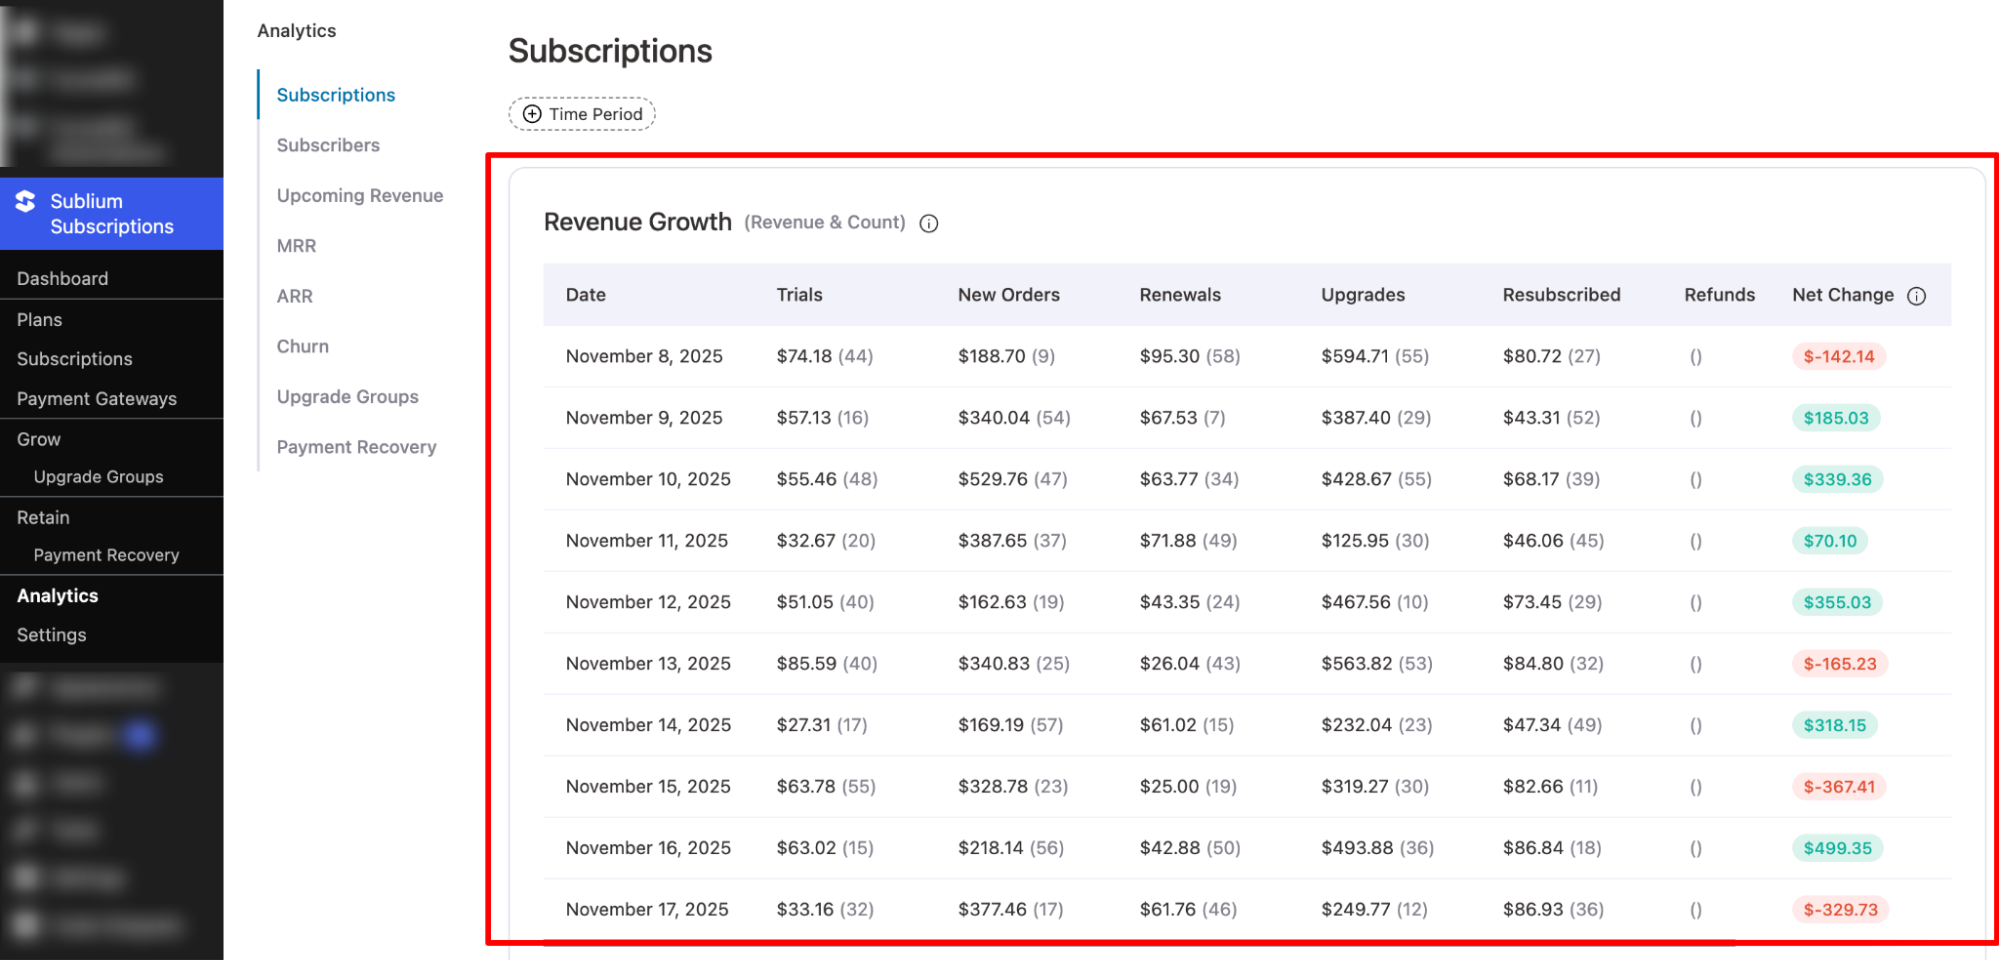Click the red $-142.14 Net Change badge
The width and height of the screenshot is (1999, 961).
(x=1839, y=356)
